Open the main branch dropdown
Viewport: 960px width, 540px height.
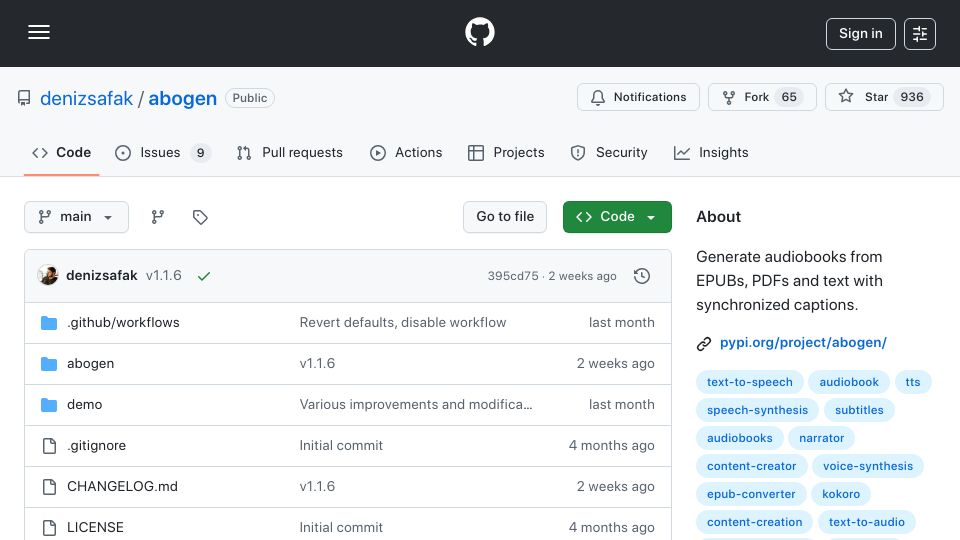[x=77, y=217]
